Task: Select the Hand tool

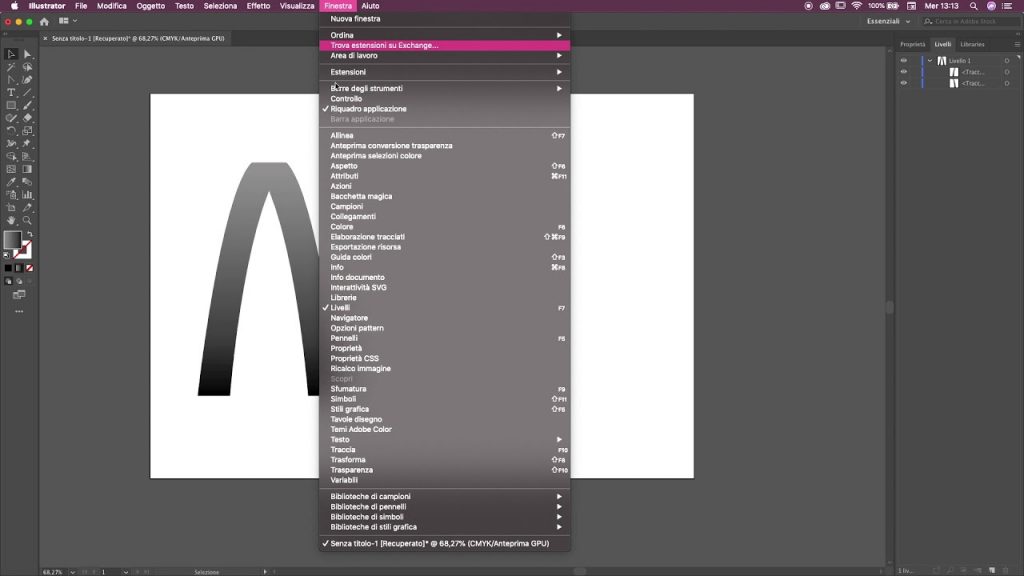Action: [x=11, y=220]
